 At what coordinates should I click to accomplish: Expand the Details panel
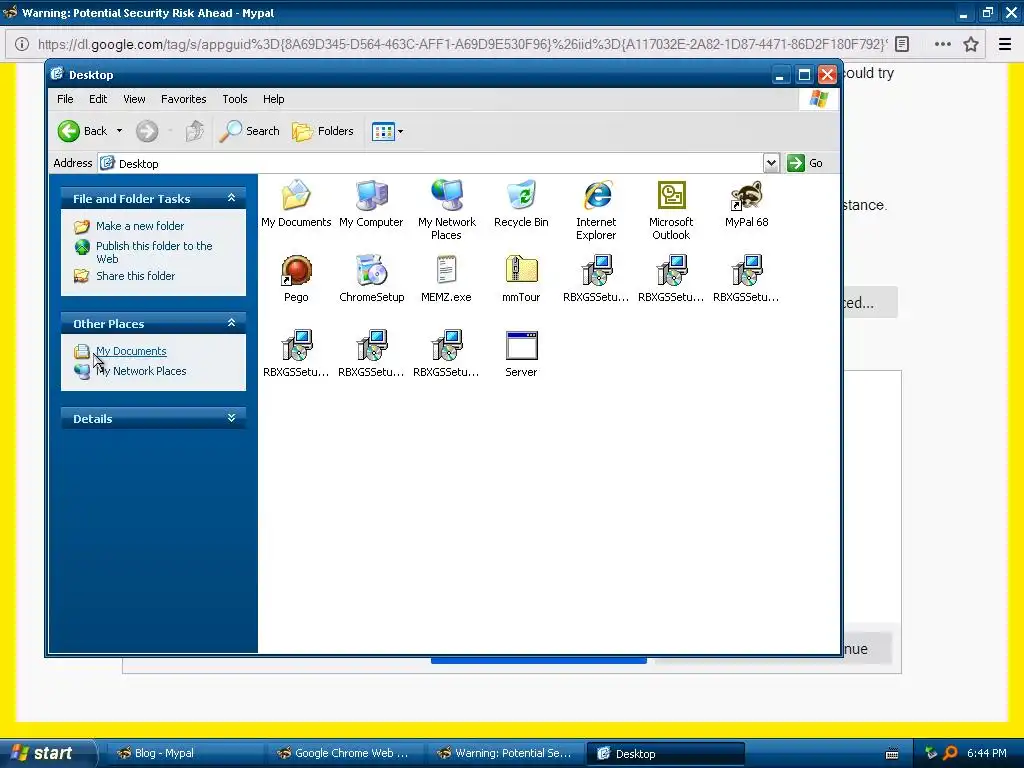click(x=231, y=418)
